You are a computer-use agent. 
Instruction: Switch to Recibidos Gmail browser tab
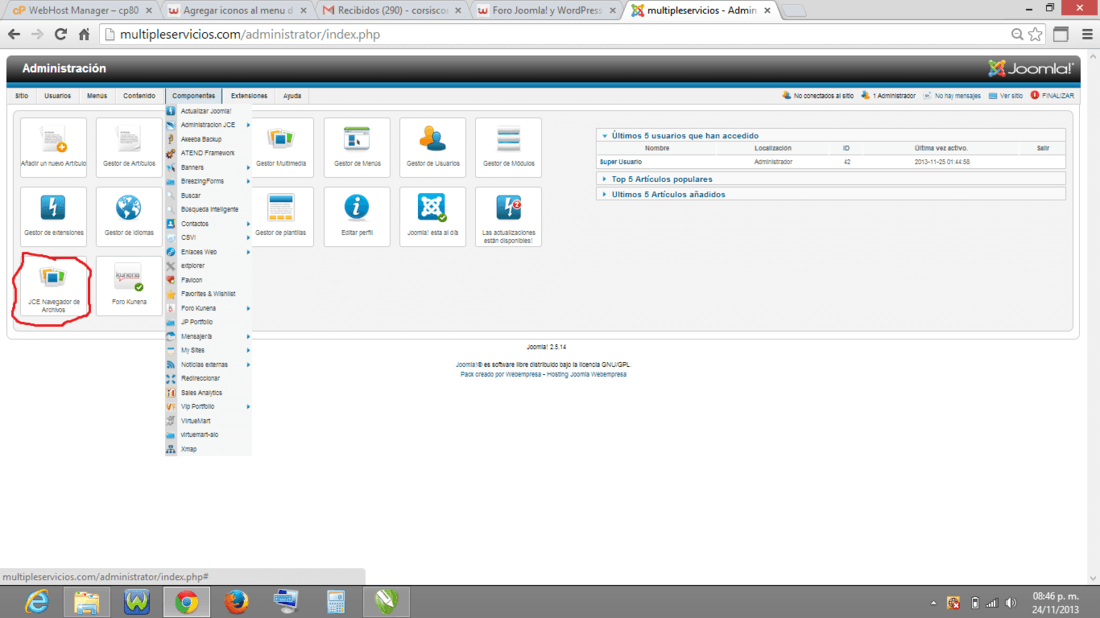point(392,11)
